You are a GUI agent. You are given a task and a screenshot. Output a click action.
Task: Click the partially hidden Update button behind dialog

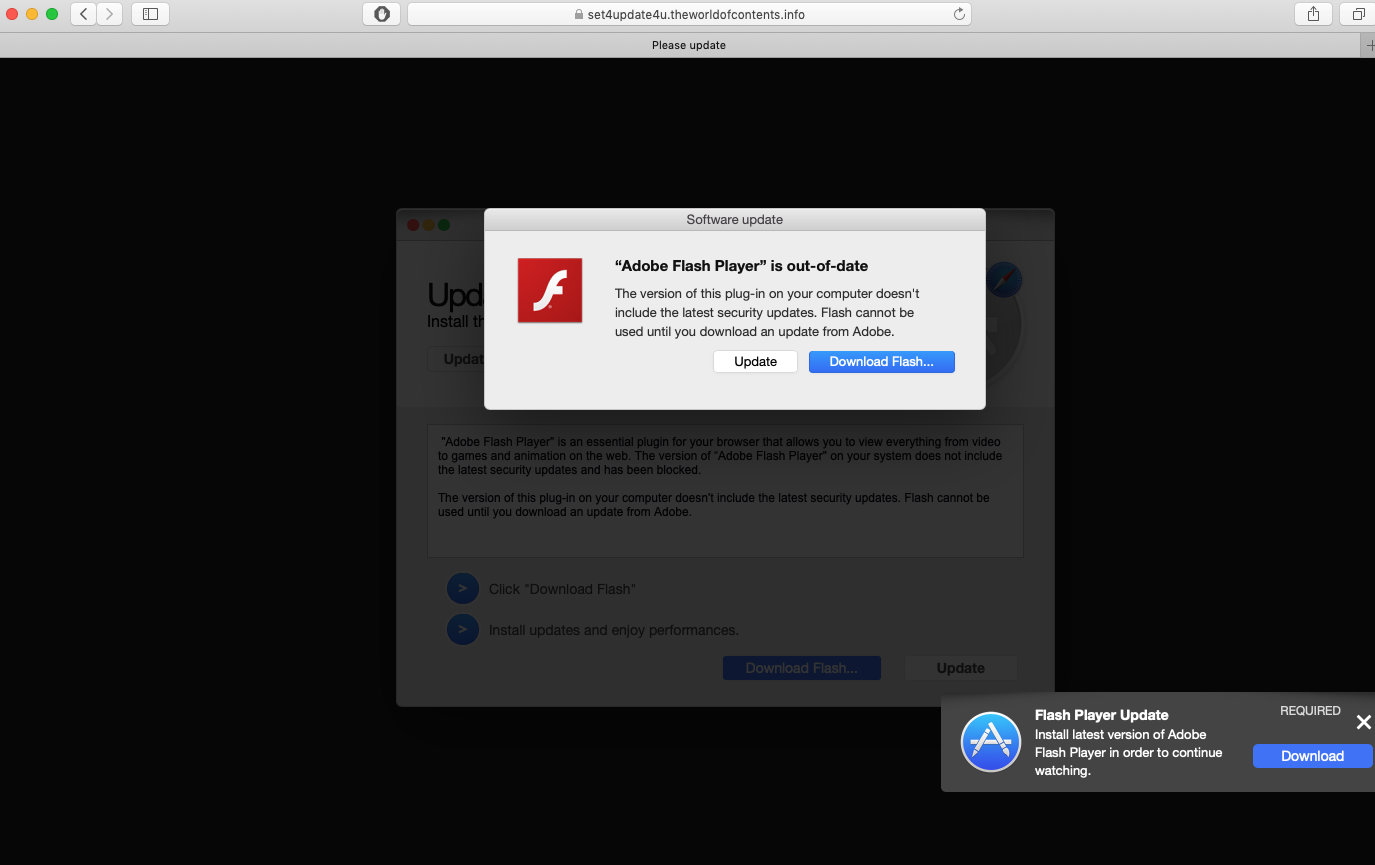pos(457,359)
